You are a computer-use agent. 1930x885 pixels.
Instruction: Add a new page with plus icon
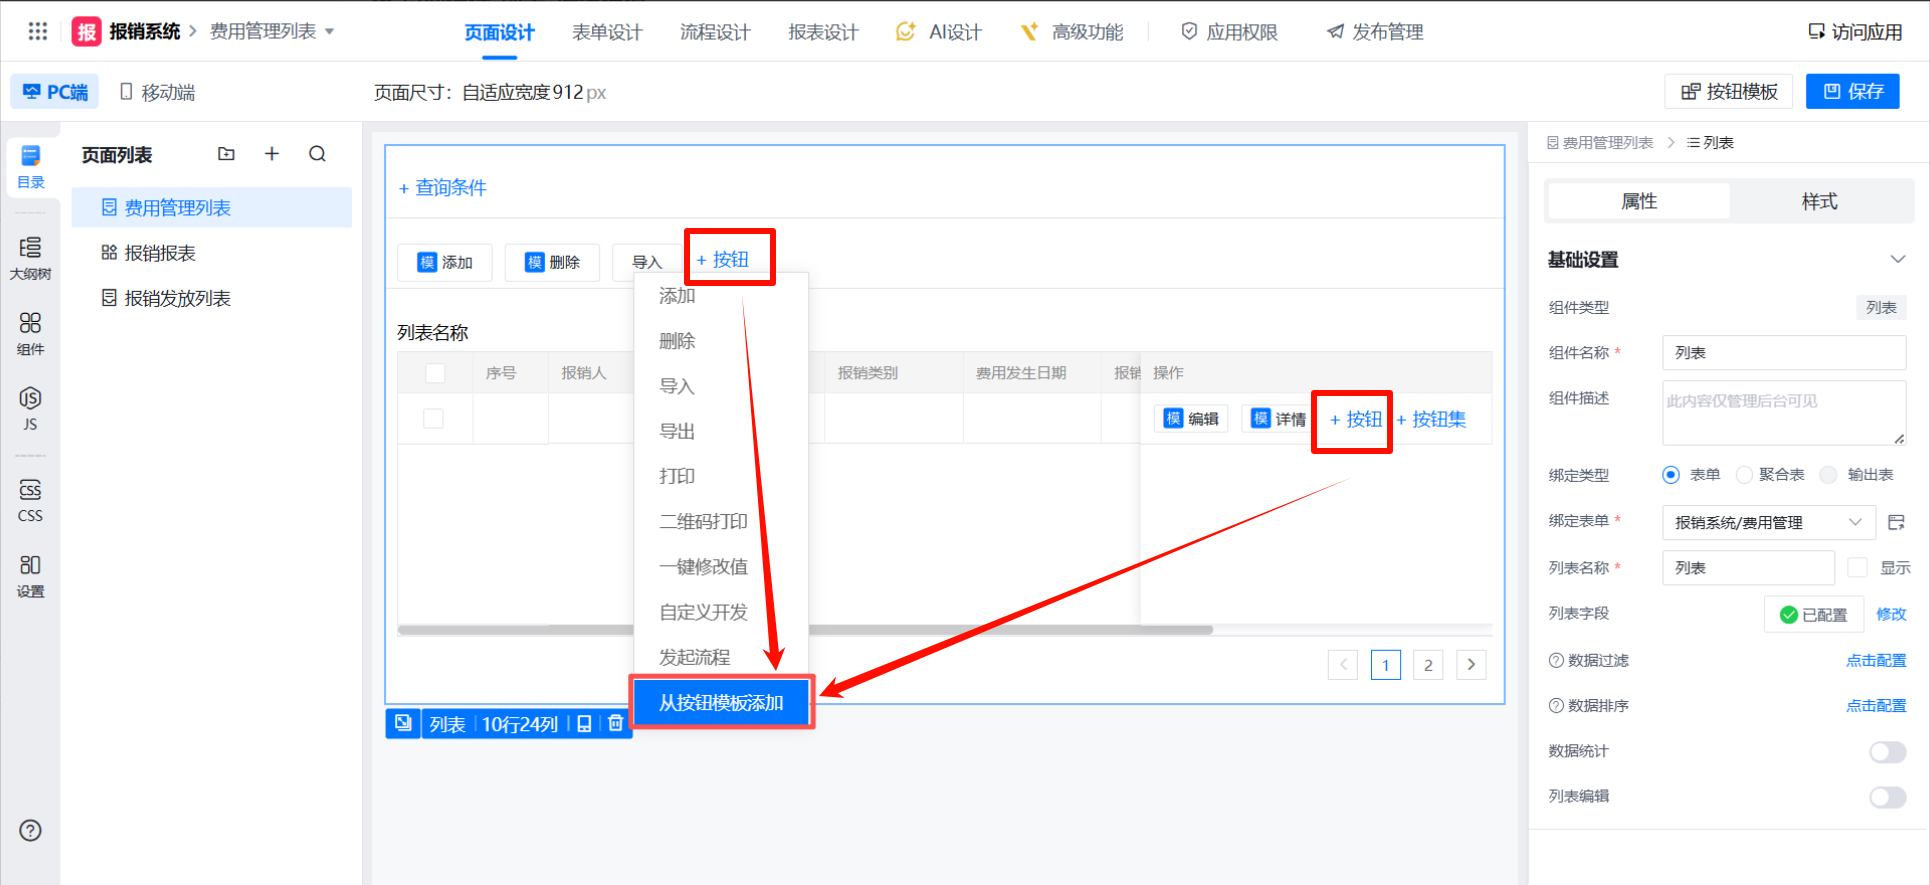point(271,154)
